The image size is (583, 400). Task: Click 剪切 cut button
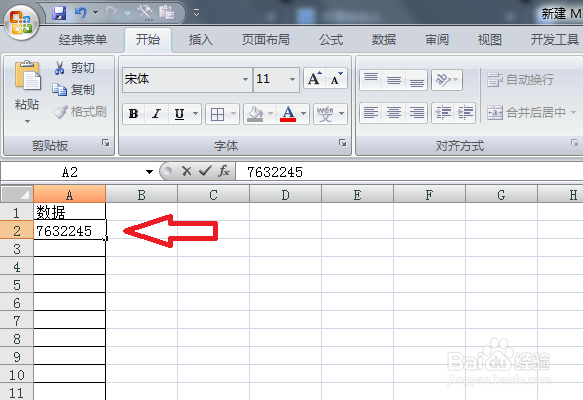(75, 68)
